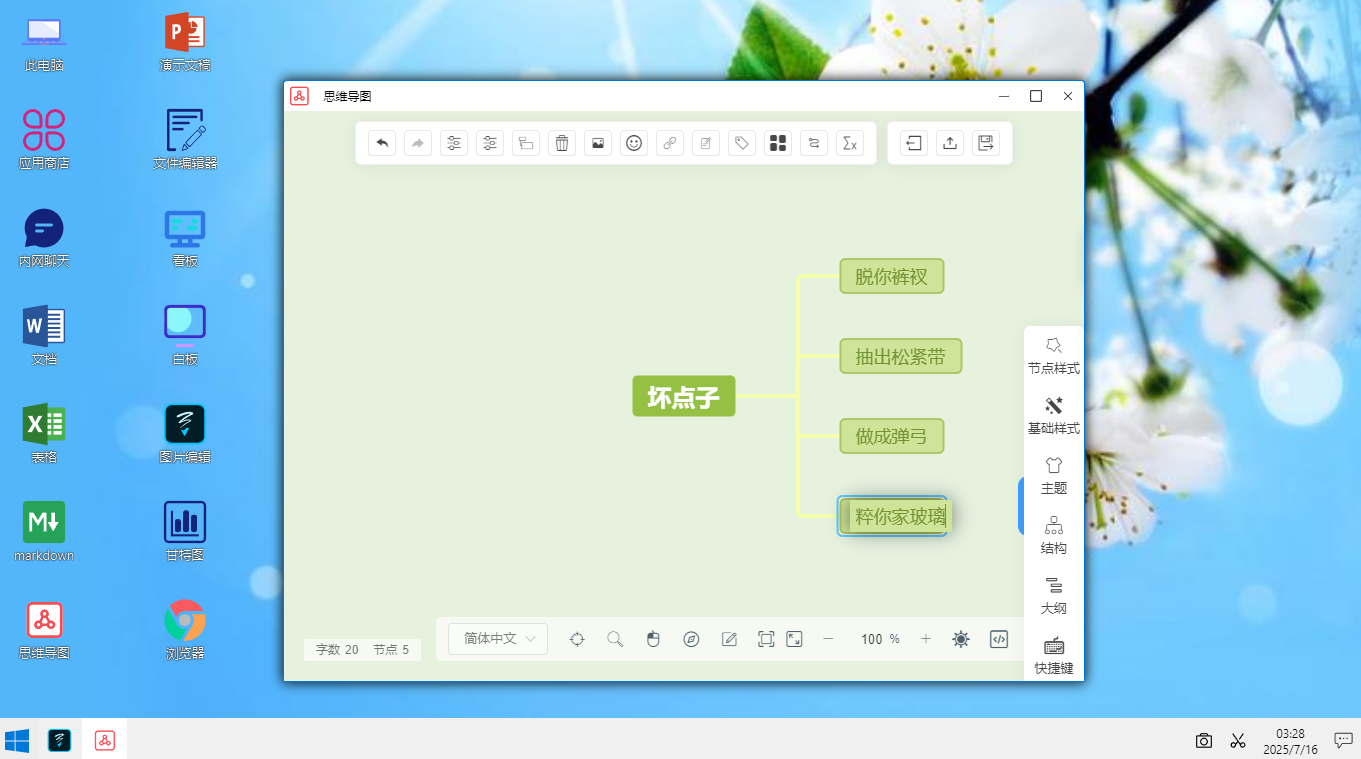
Task: Open the emoji icon picker
Action: (634, 143)
